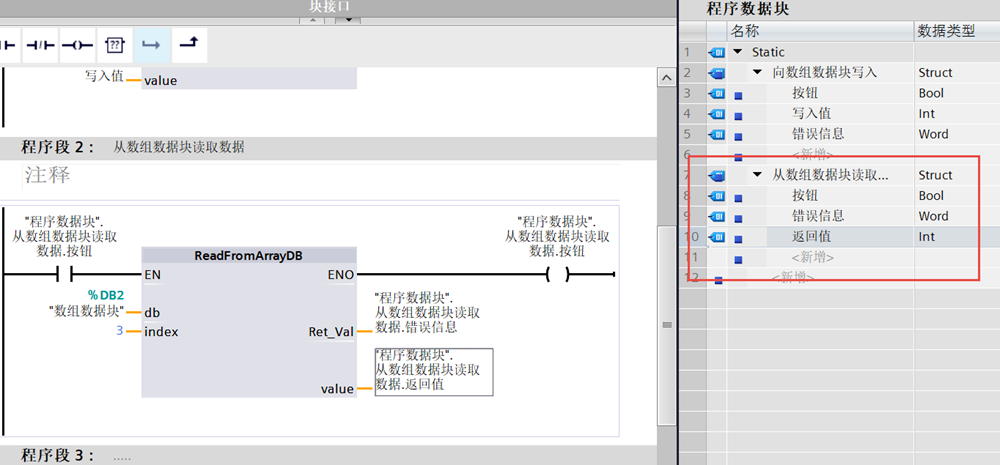This screenshot has width=1000, height=465.
Task: Click the index input value 3
Action: click(119, 331)
